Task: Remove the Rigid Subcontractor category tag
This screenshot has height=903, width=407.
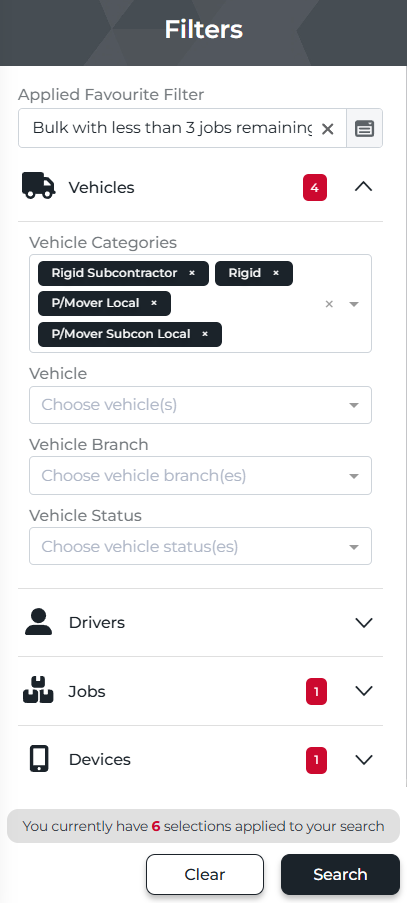Action: click(192, 273)
